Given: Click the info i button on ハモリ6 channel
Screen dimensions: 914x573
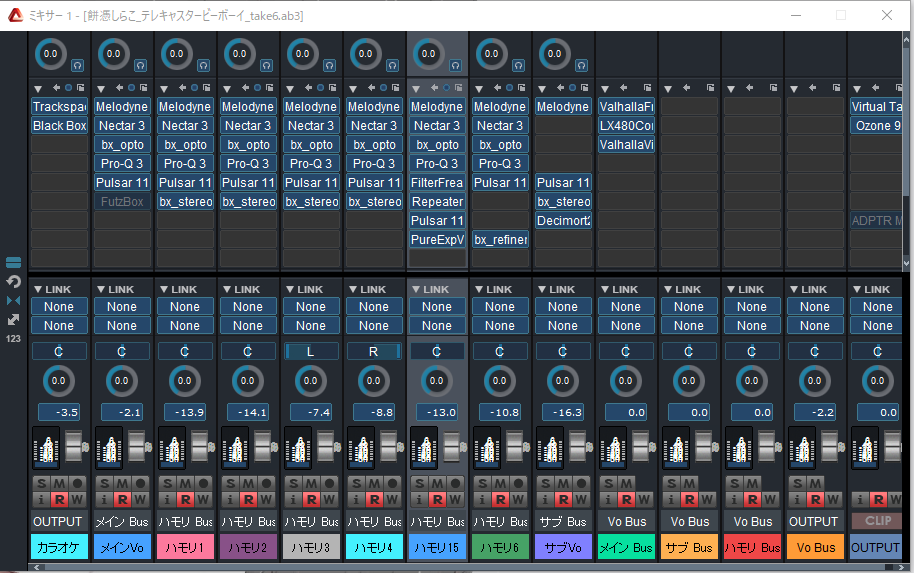Looking at the screenshot, I should (482, 500).
